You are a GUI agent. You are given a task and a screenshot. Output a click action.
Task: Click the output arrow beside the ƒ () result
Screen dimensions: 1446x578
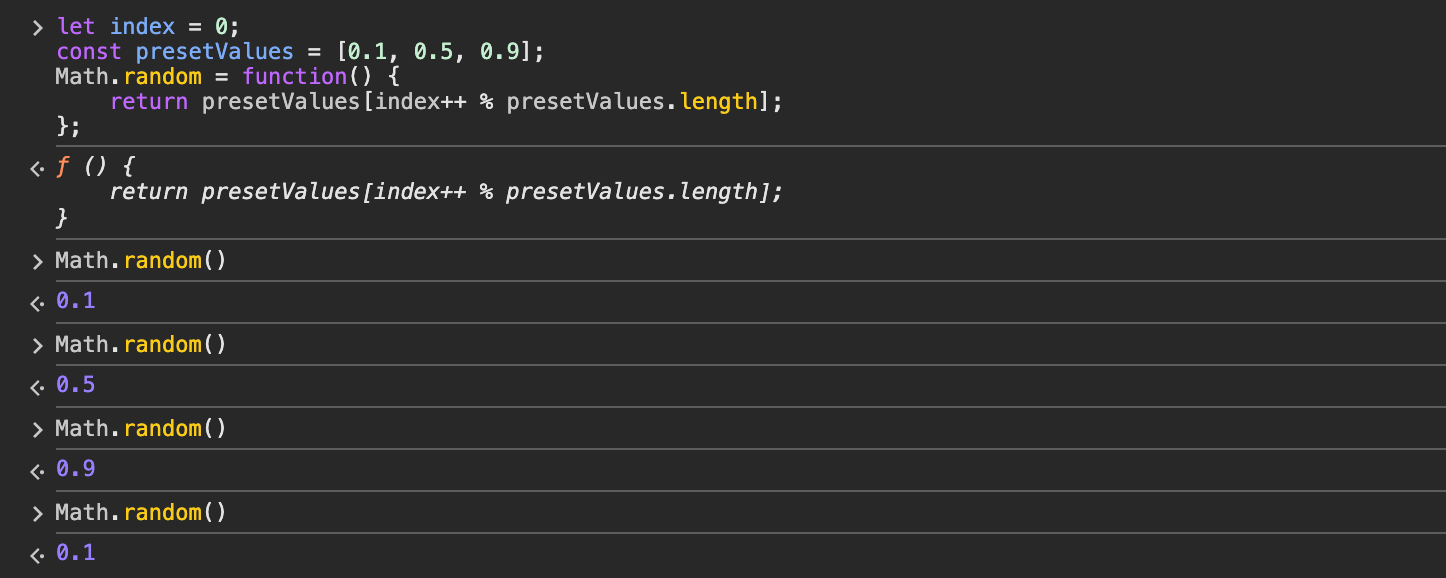point(38,169)
